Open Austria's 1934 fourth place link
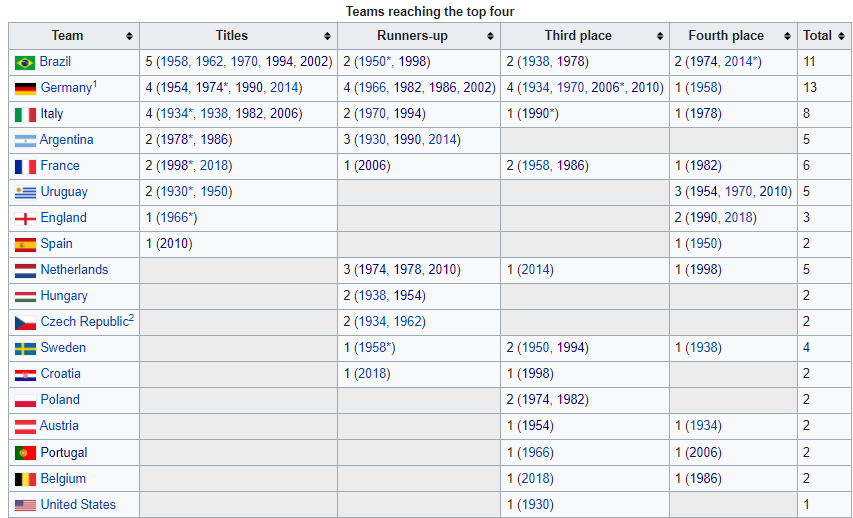This screenshot has width=853, height=518. pos(703,426)
